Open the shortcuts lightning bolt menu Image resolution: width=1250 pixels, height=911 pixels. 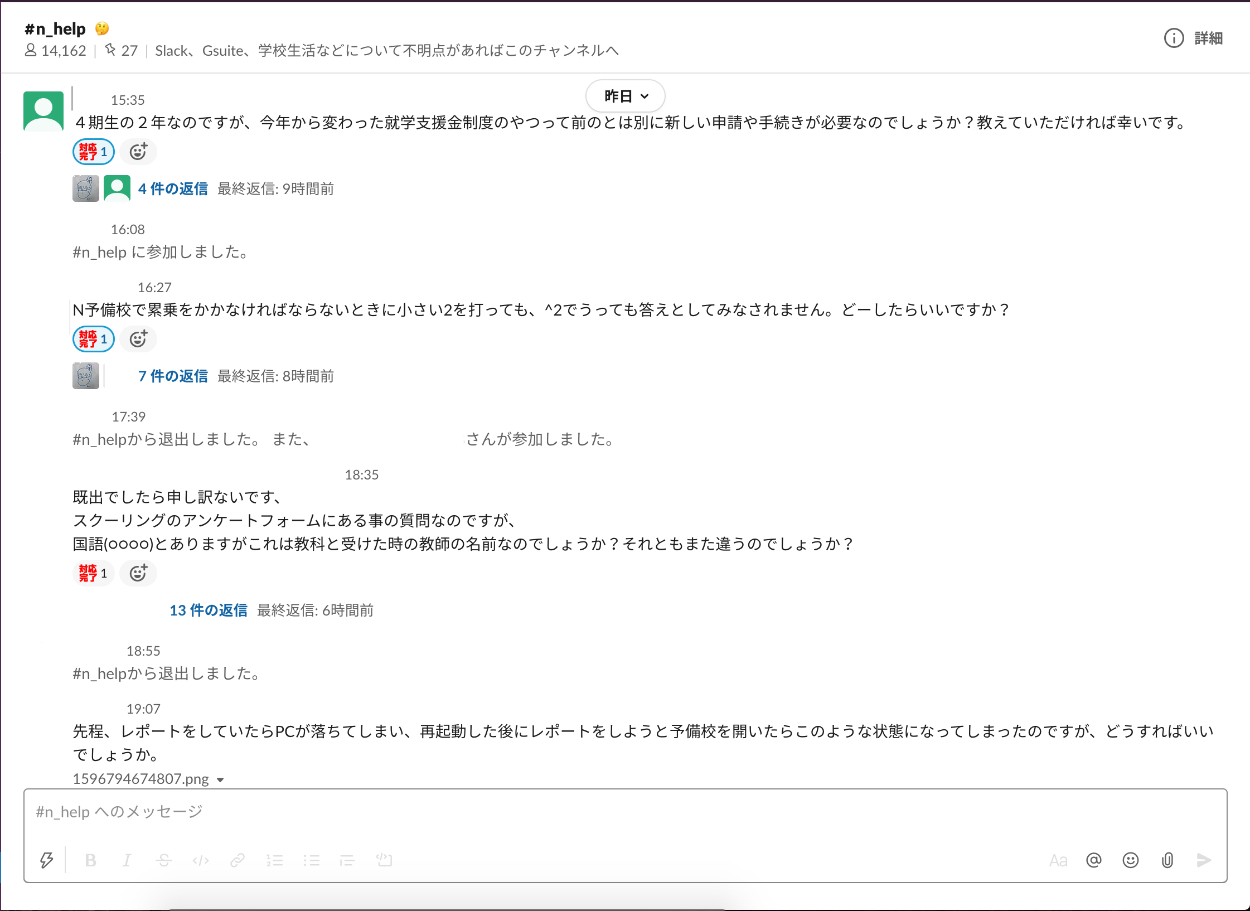[46, 860]
